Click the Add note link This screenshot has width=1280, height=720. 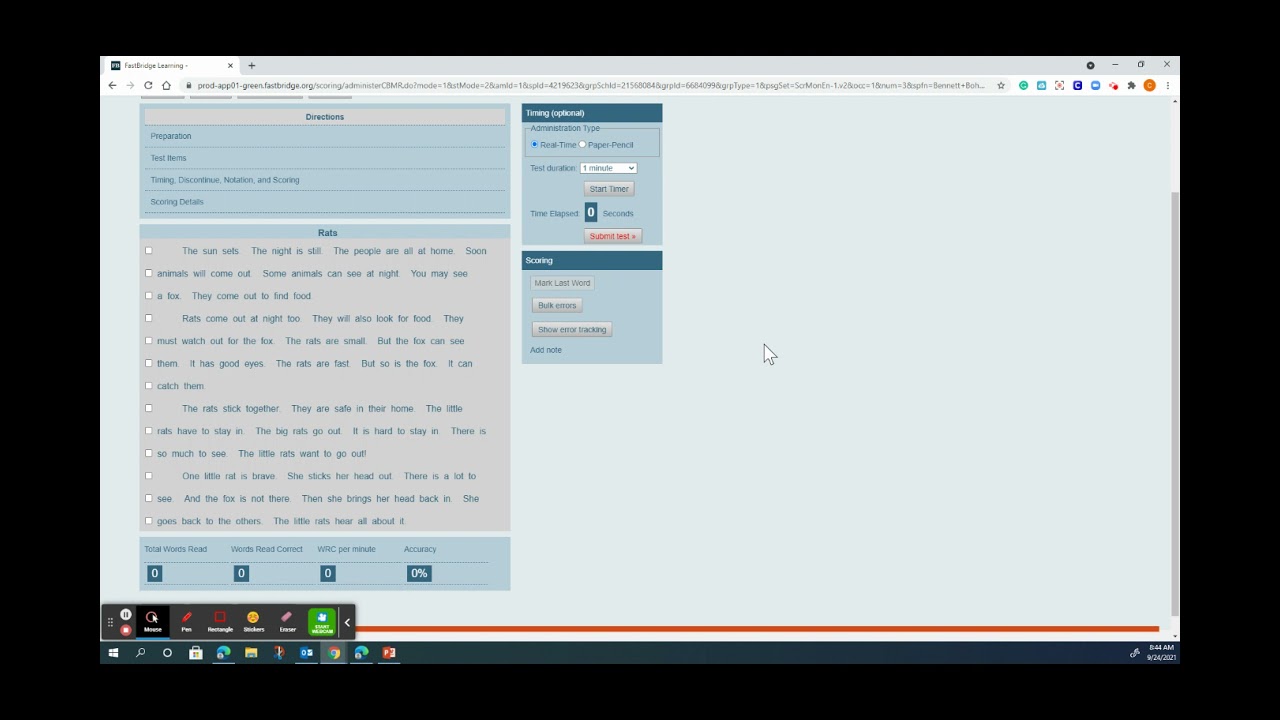pos(546,350)
